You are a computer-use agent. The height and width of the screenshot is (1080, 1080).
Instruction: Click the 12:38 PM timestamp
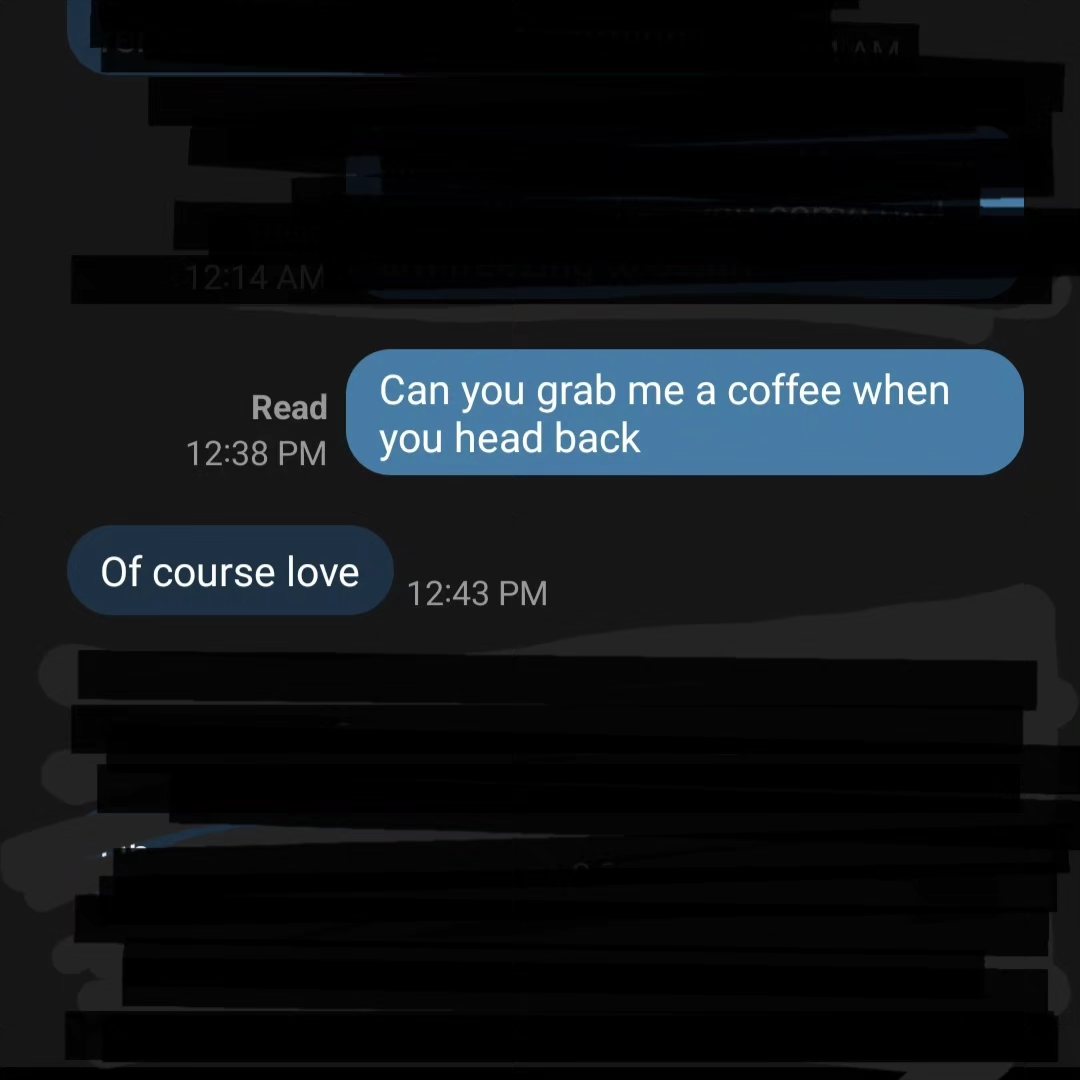click(256, 454)
